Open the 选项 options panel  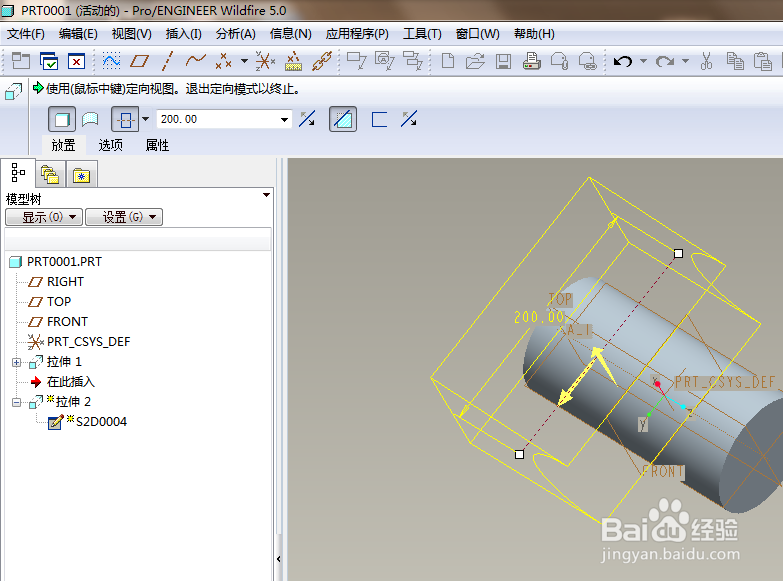click(110, 145)
